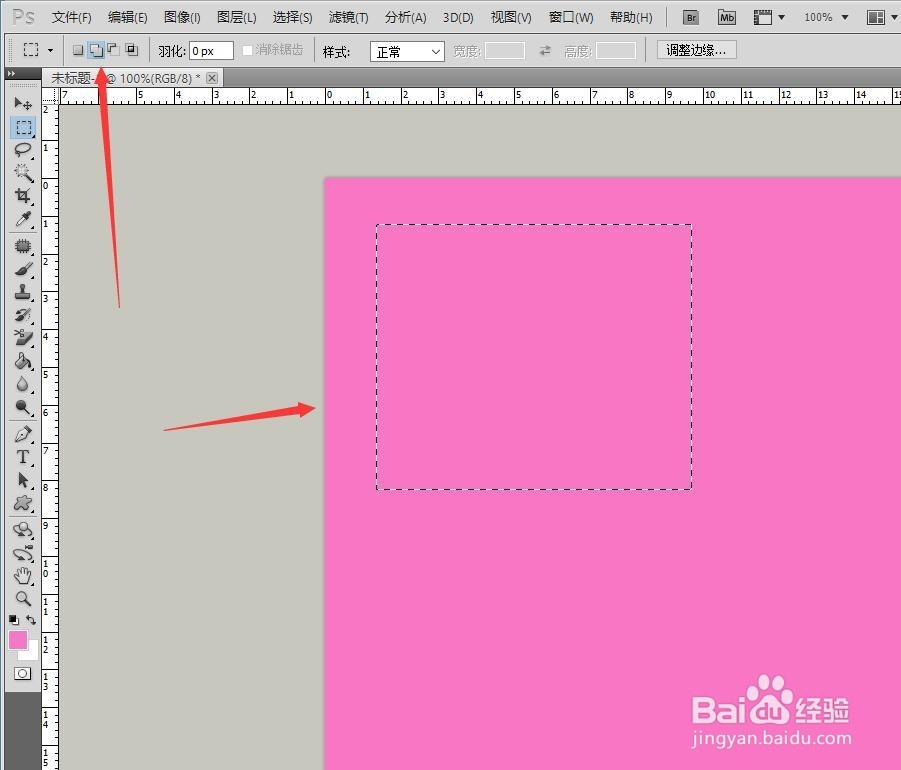
Task: Open the 文件(F) menu
Action: click(71, 17)
